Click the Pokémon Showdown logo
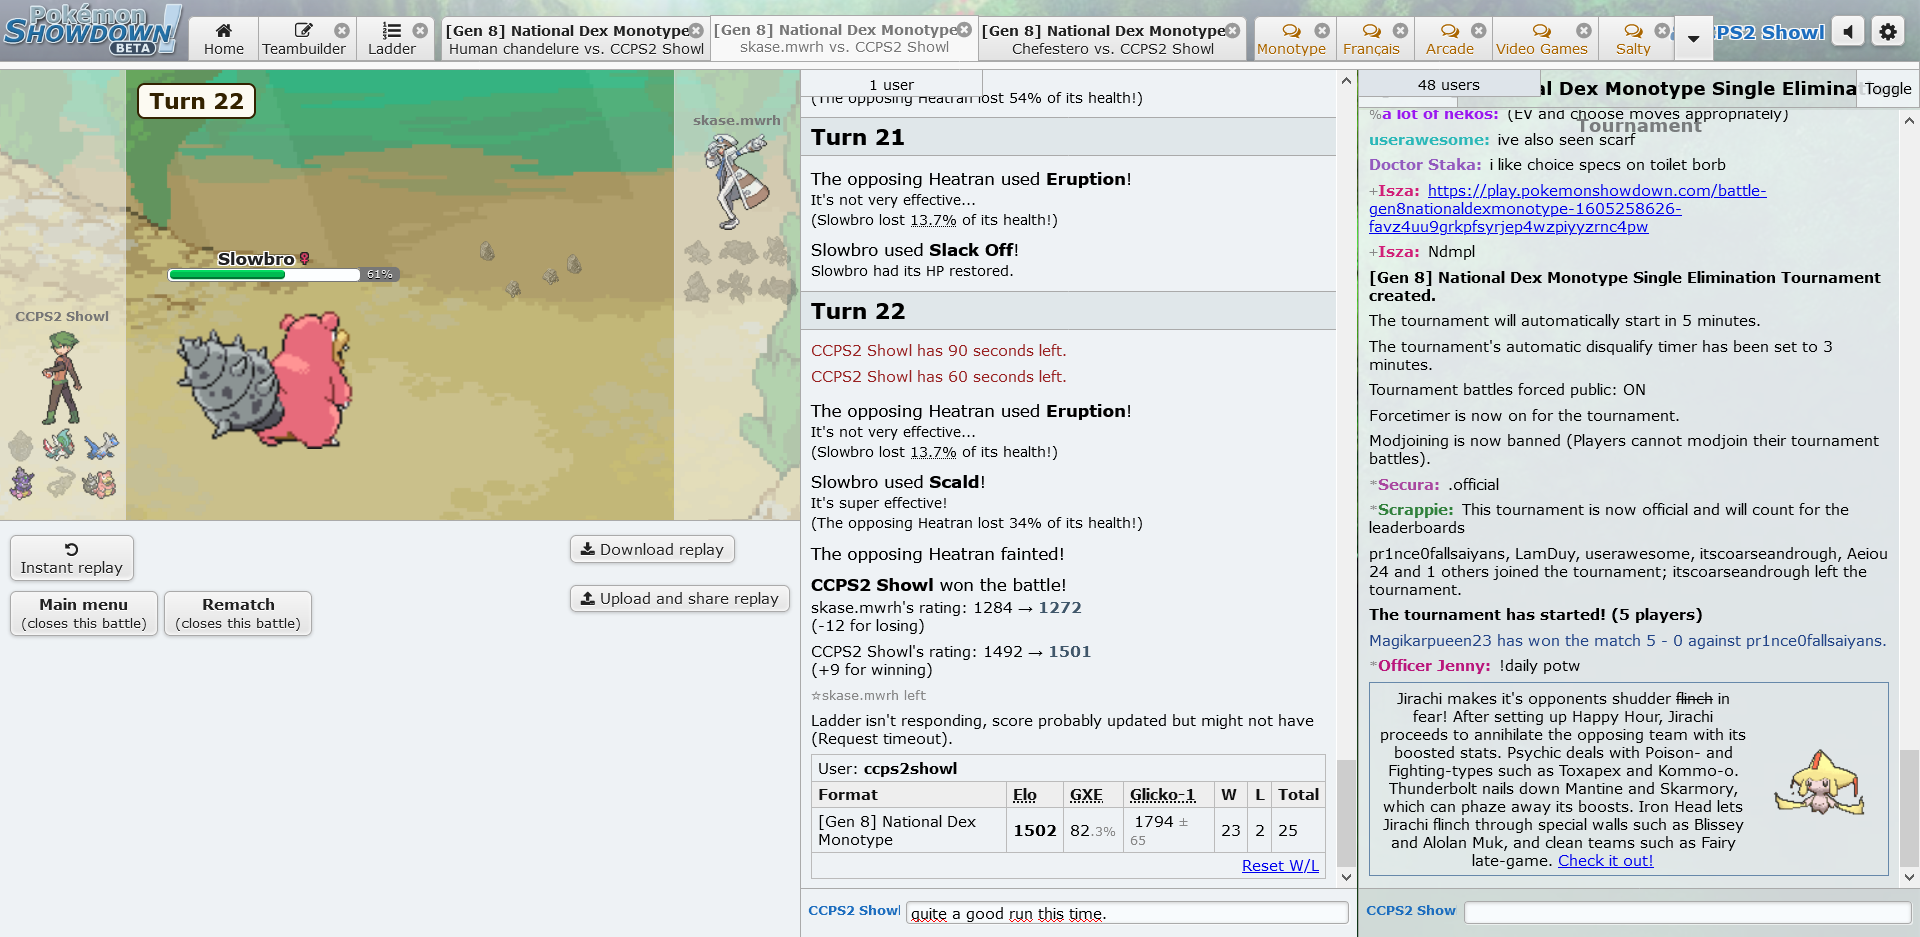 92,30
